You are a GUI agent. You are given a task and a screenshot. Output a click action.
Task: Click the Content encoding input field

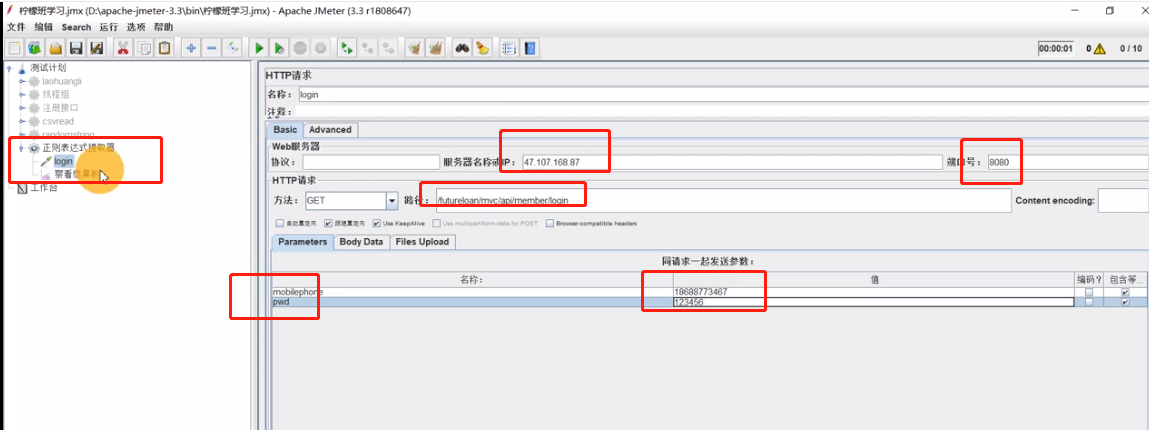(x=1123, y=200)
